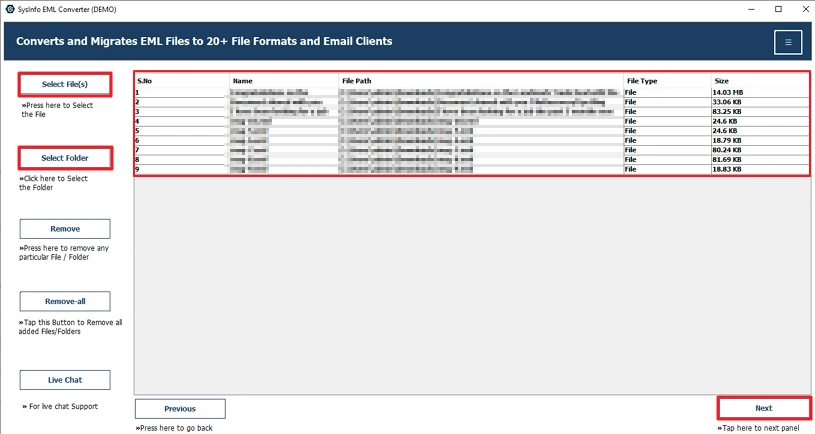Click the Remove button
815x434 pixels.
pos(65,229)
